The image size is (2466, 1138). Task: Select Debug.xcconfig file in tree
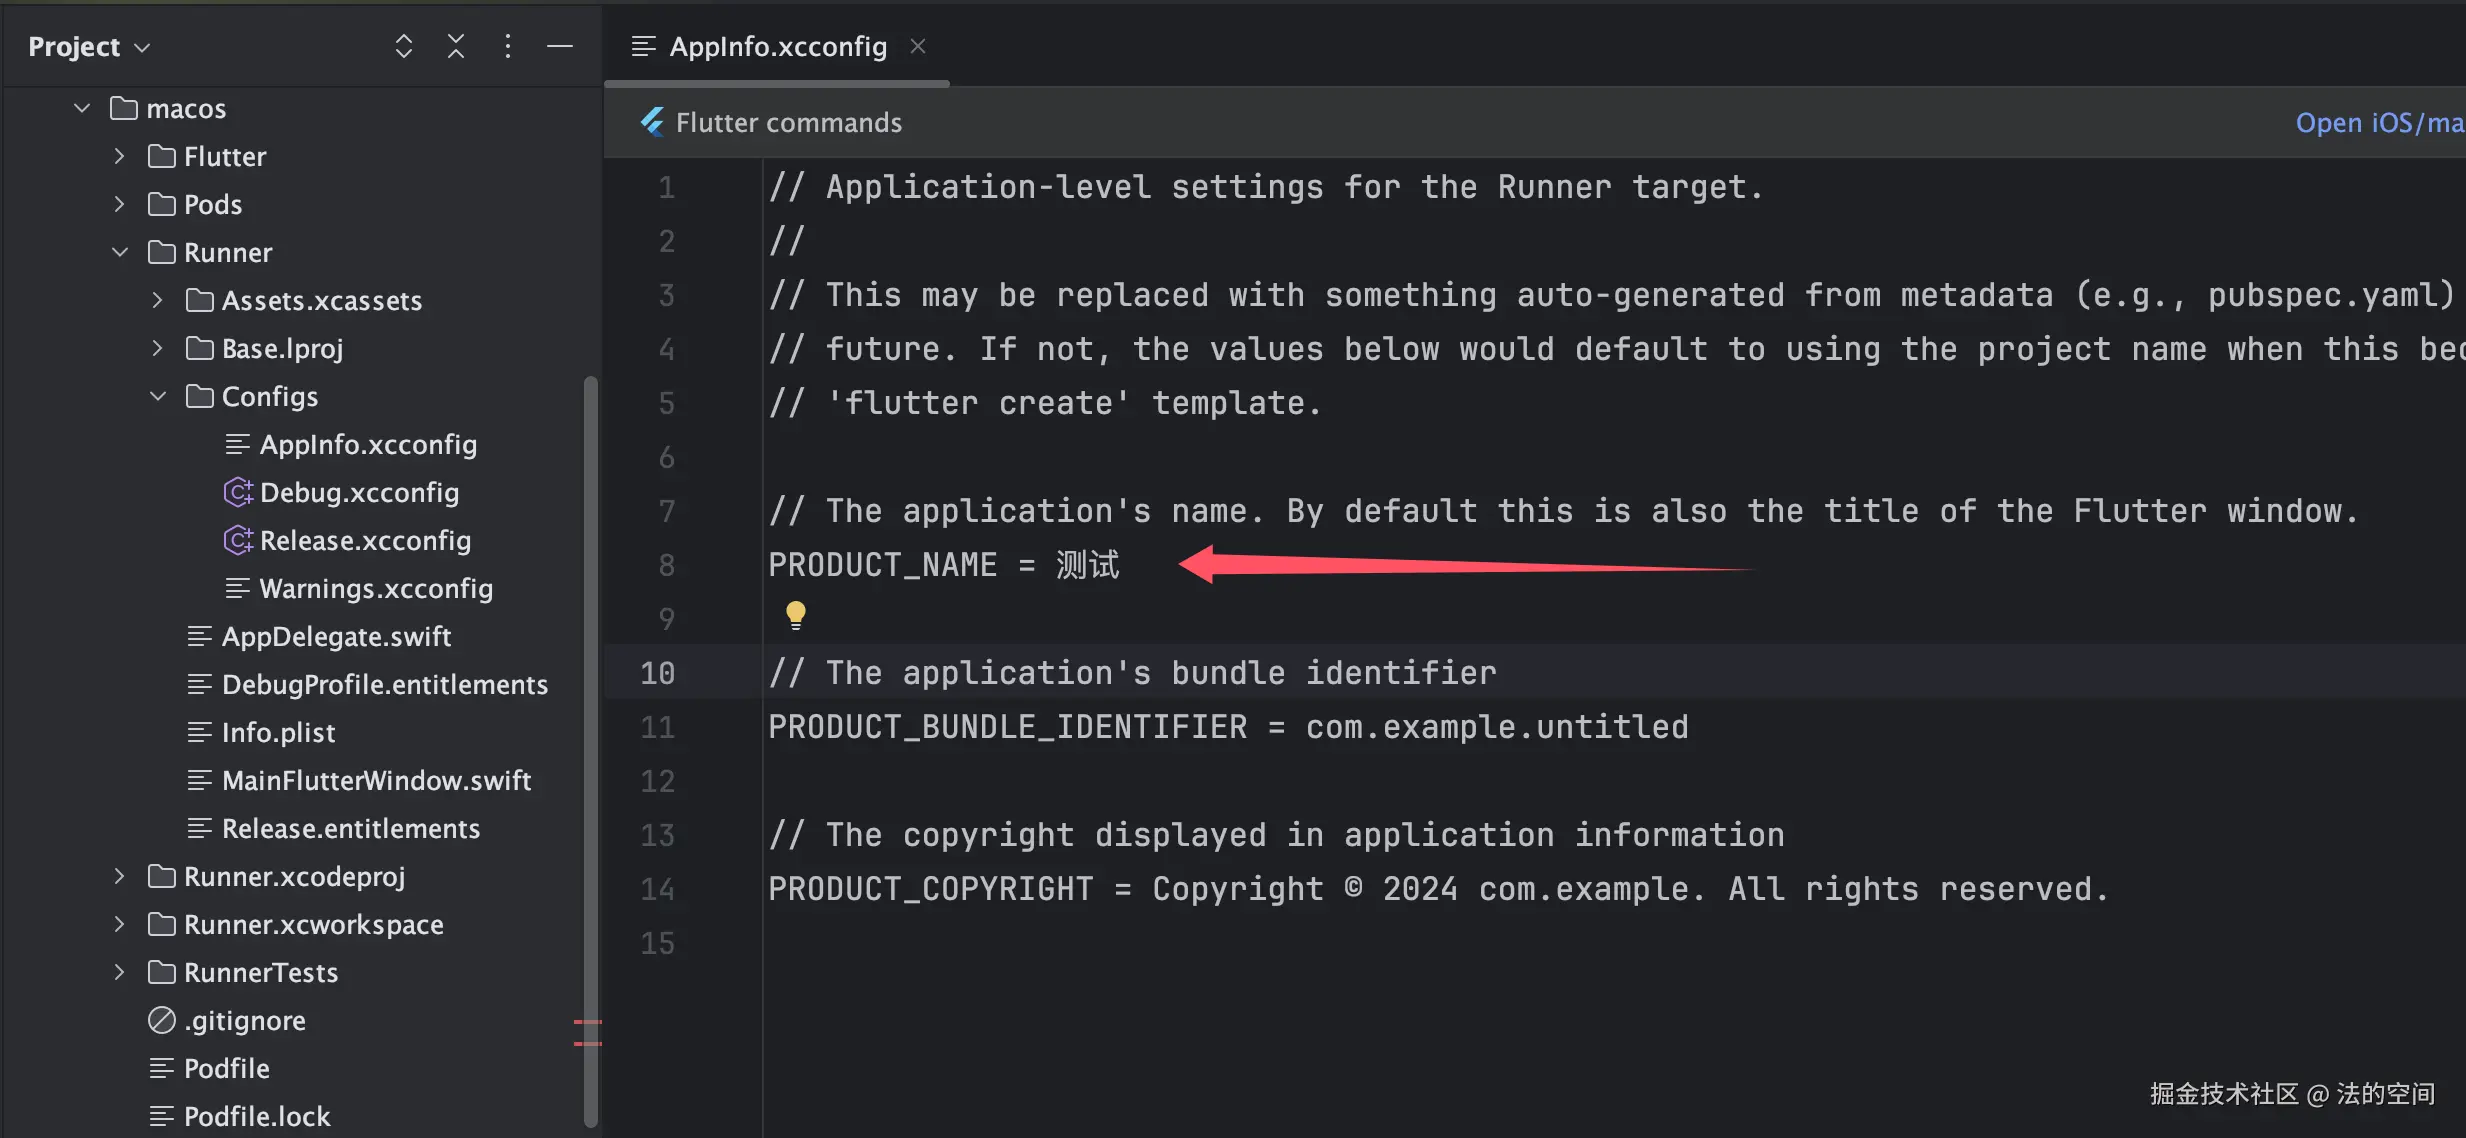pos(358,492)
